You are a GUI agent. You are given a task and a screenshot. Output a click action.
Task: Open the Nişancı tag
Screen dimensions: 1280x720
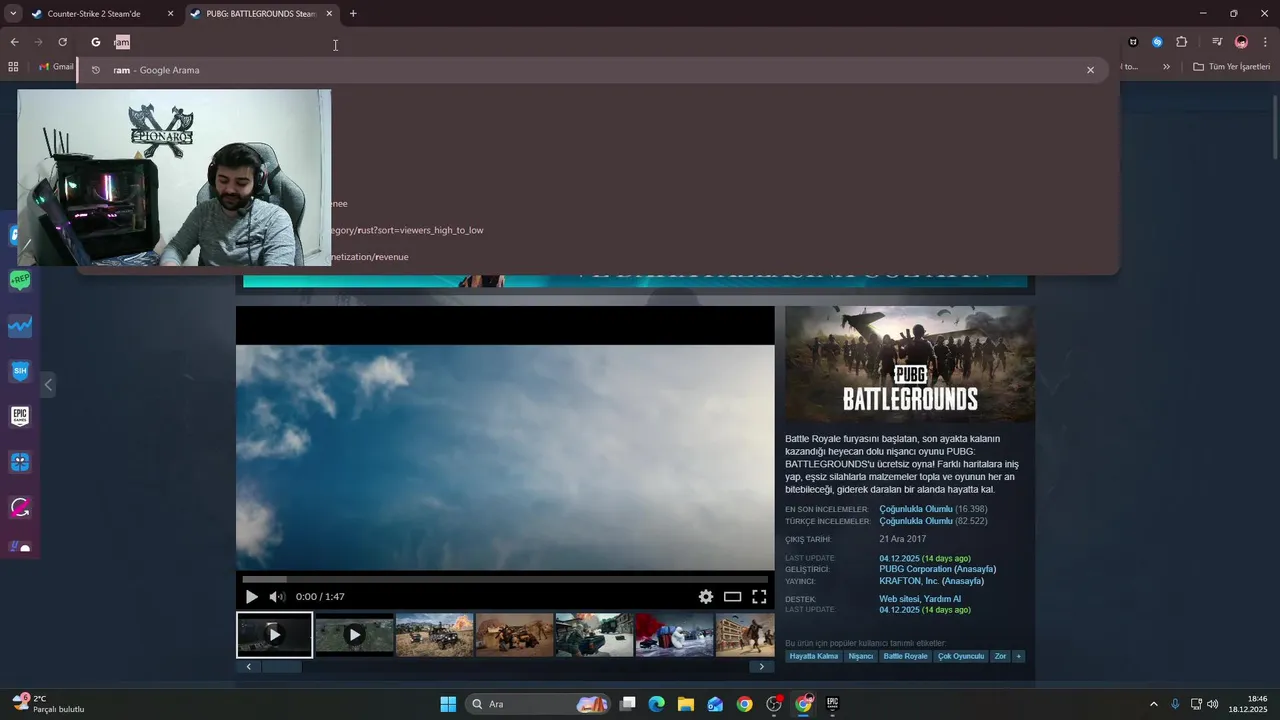(x=861, y=657)
